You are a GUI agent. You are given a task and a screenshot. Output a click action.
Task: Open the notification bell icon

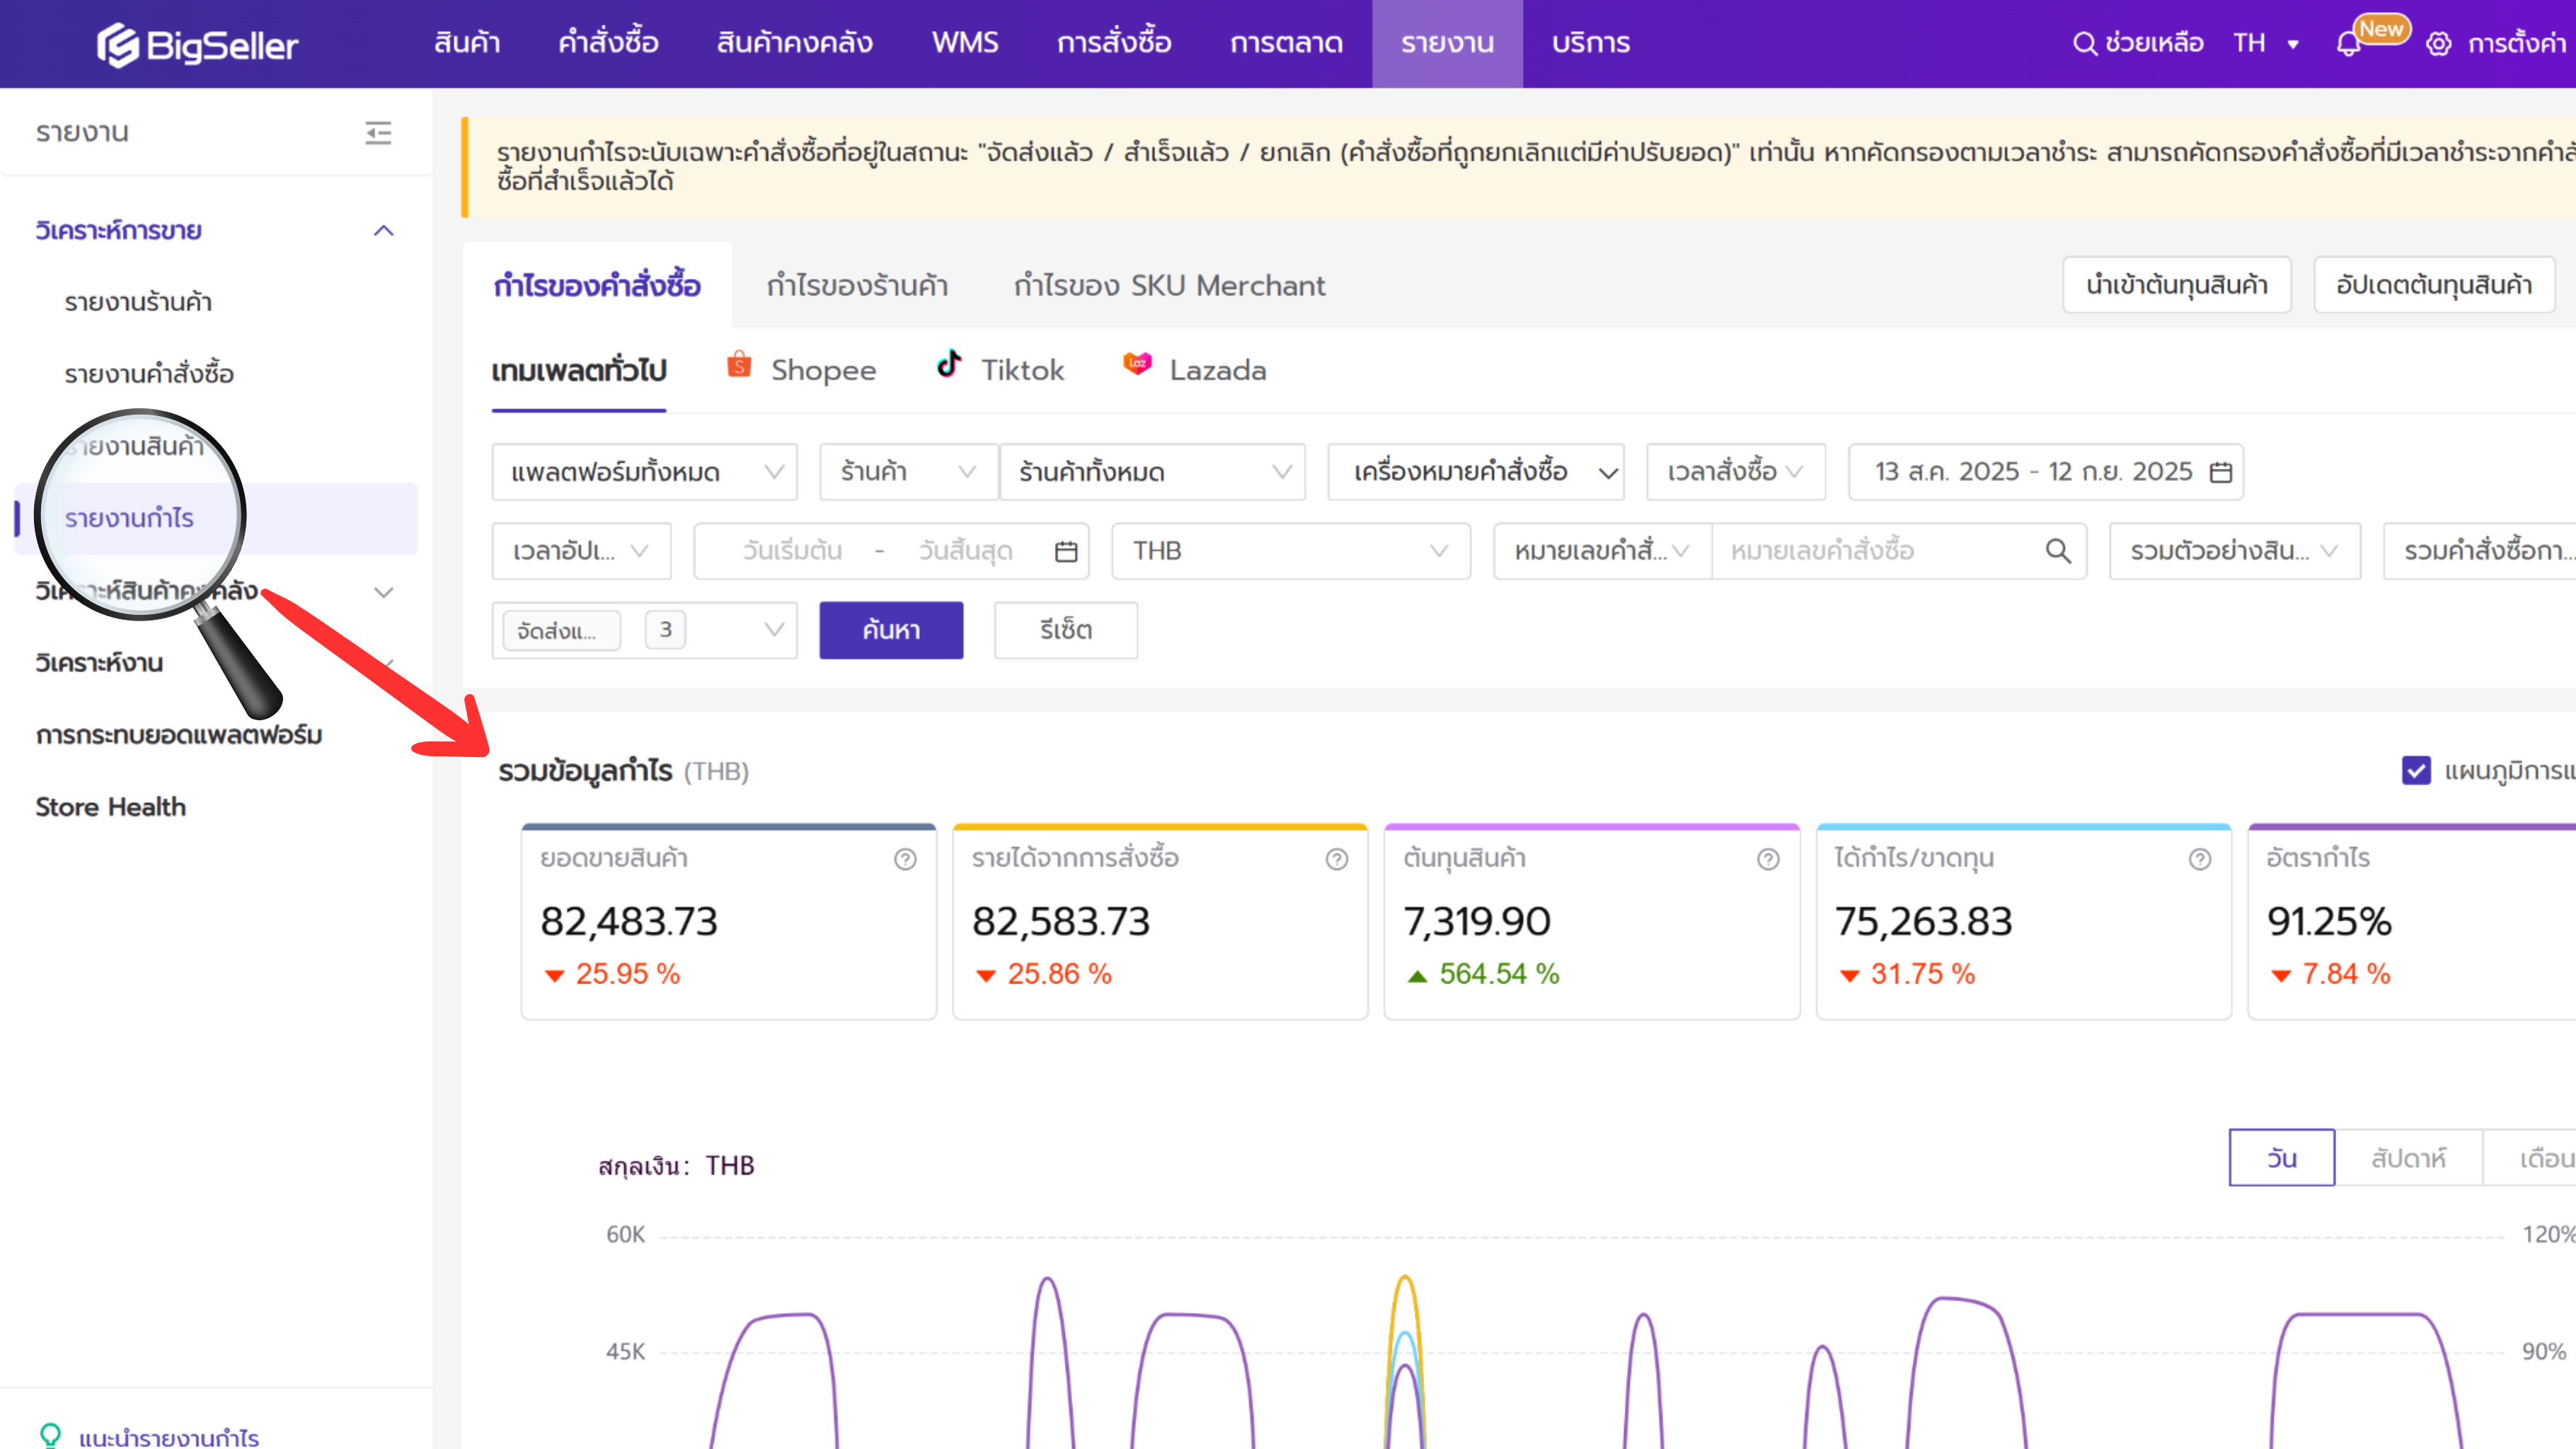(2348, 45)
